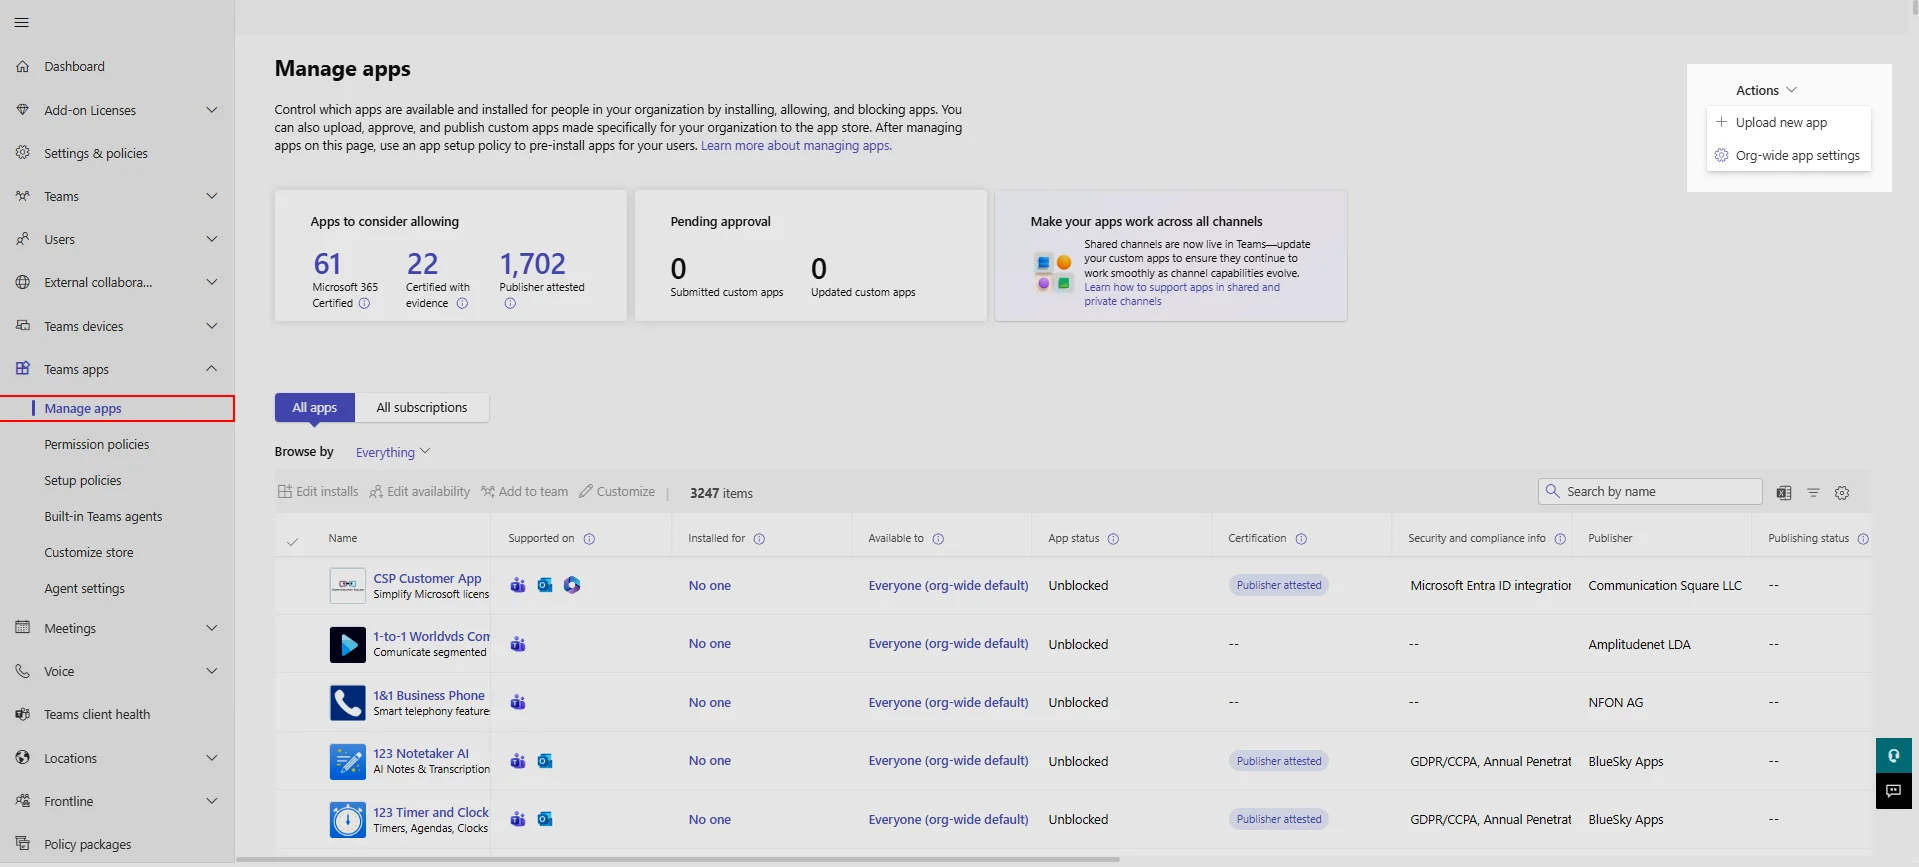Open Learn how to support apps link

click(x=1182, y=294)
